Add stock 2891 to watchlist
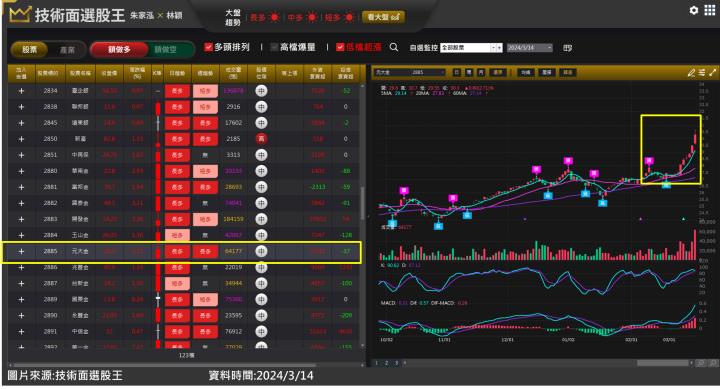The height and width of the screenshot is (389, 720). [21, 332]
